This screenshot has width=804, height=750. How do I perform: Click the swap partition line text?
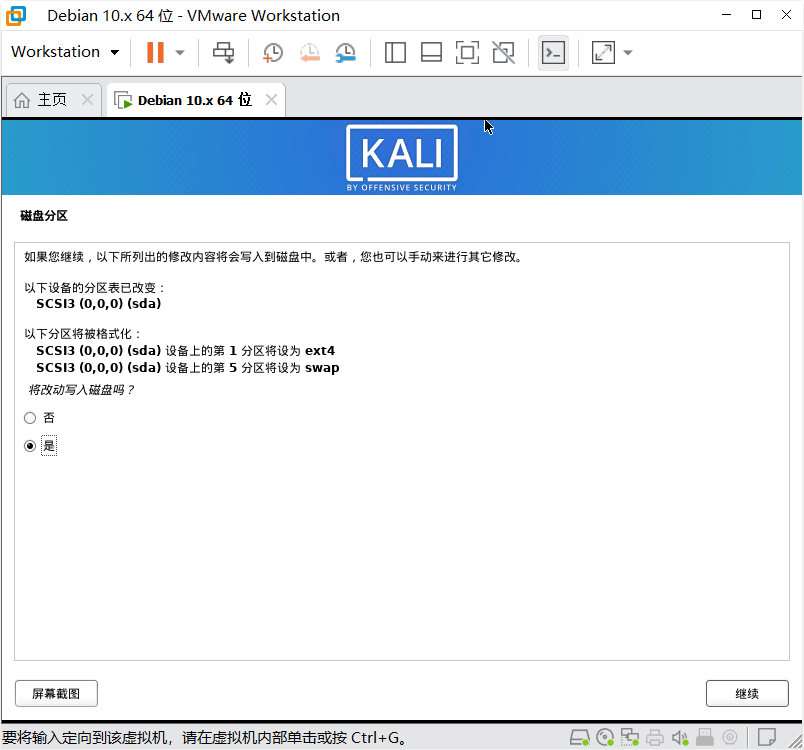pyautogui.click(x=188, y=368)
